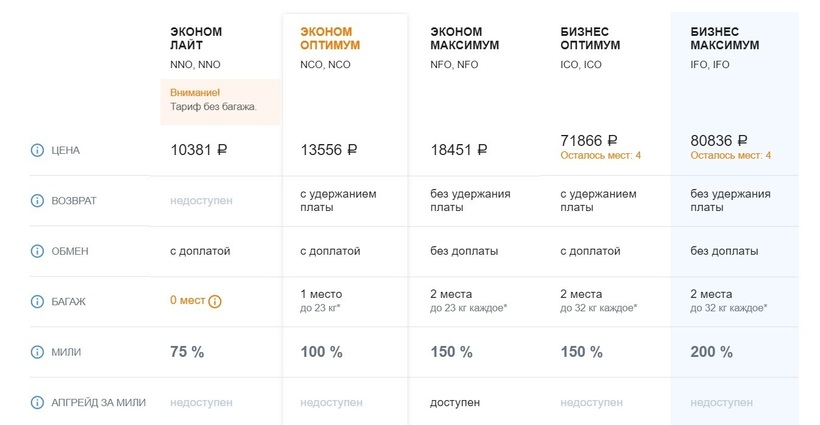
Task: Click the АПГРЕЙД ЗА МИЛИ row label
Action: point(98,402)
